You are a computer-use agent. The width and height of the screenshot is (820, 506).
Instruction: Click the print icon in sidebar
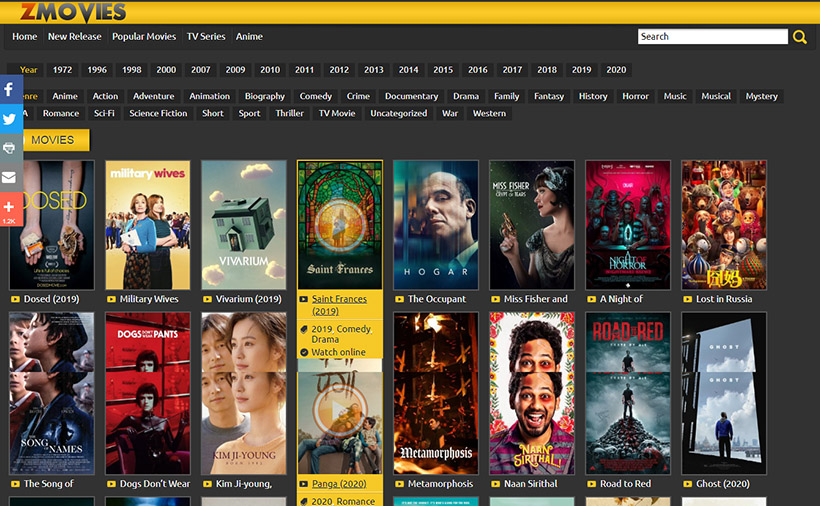9,148
